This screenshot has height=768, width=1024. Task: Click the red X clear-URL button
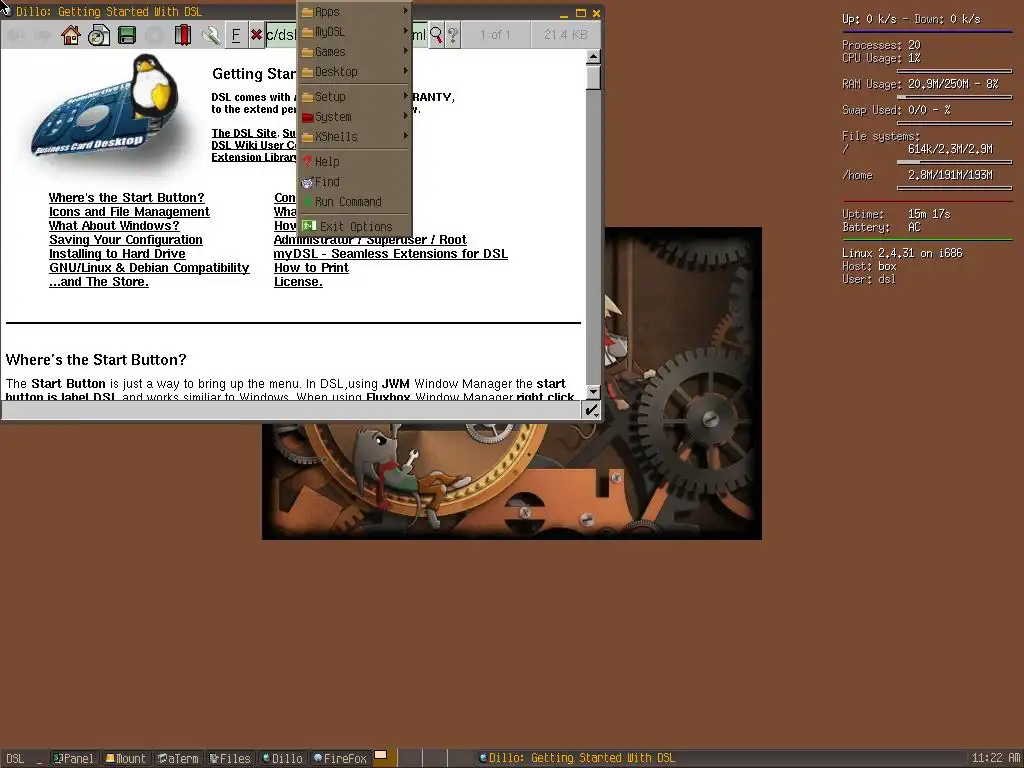[257, 35]
